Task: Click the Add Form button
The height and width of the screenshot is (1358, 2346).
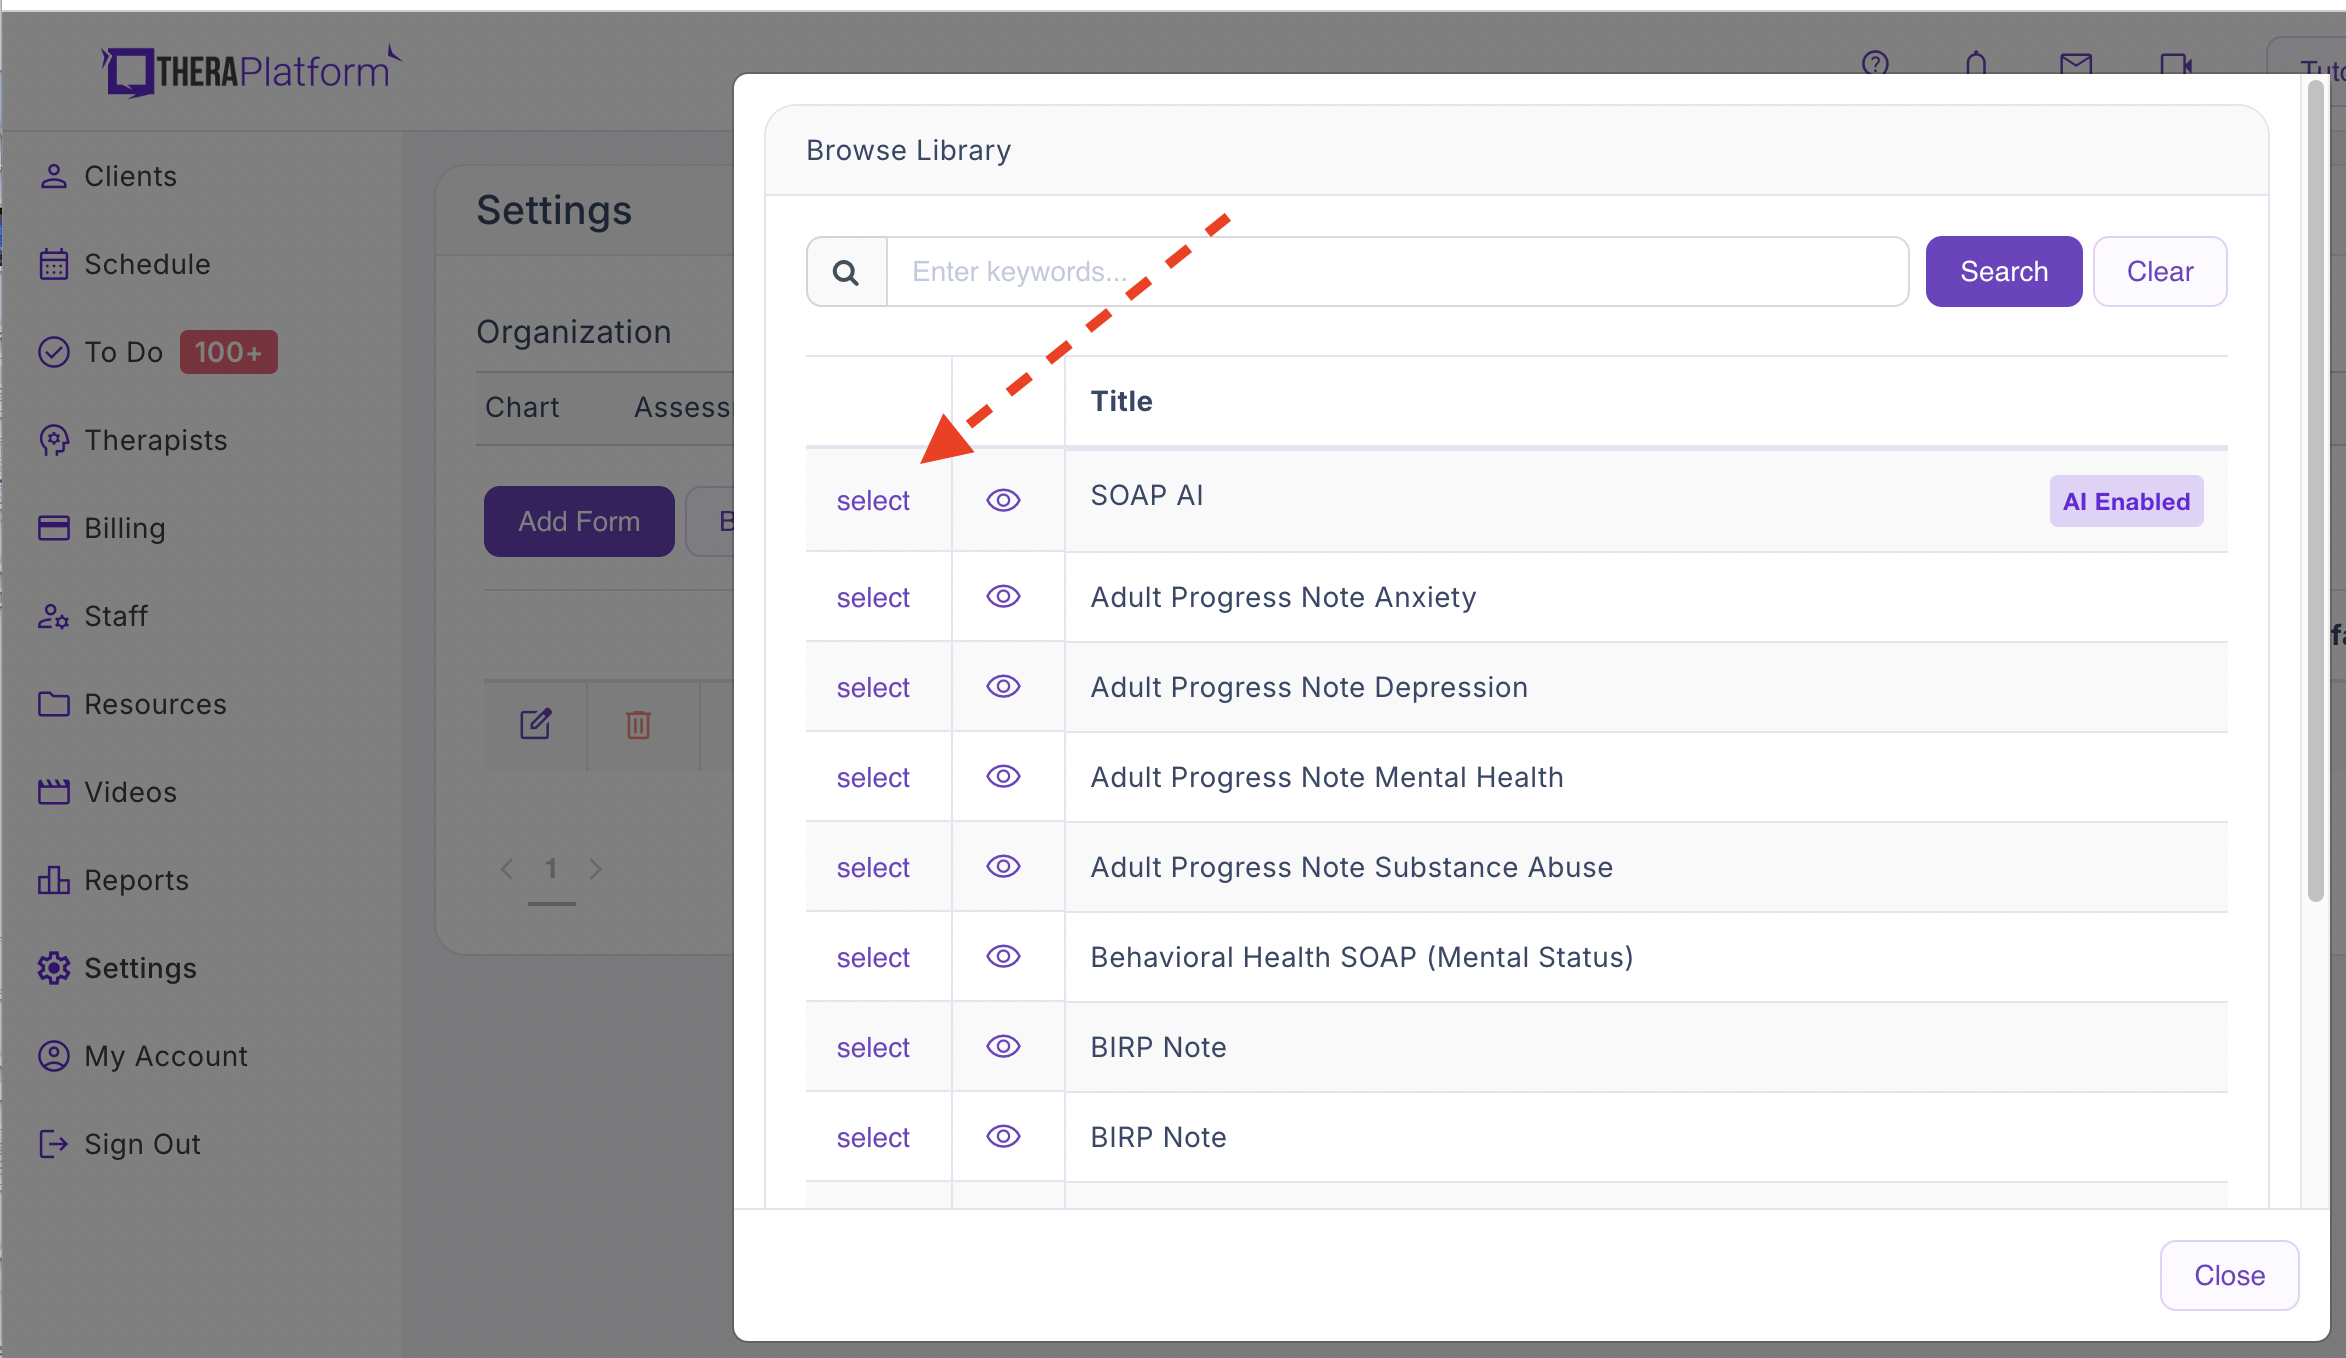Action: click(579, 521)
